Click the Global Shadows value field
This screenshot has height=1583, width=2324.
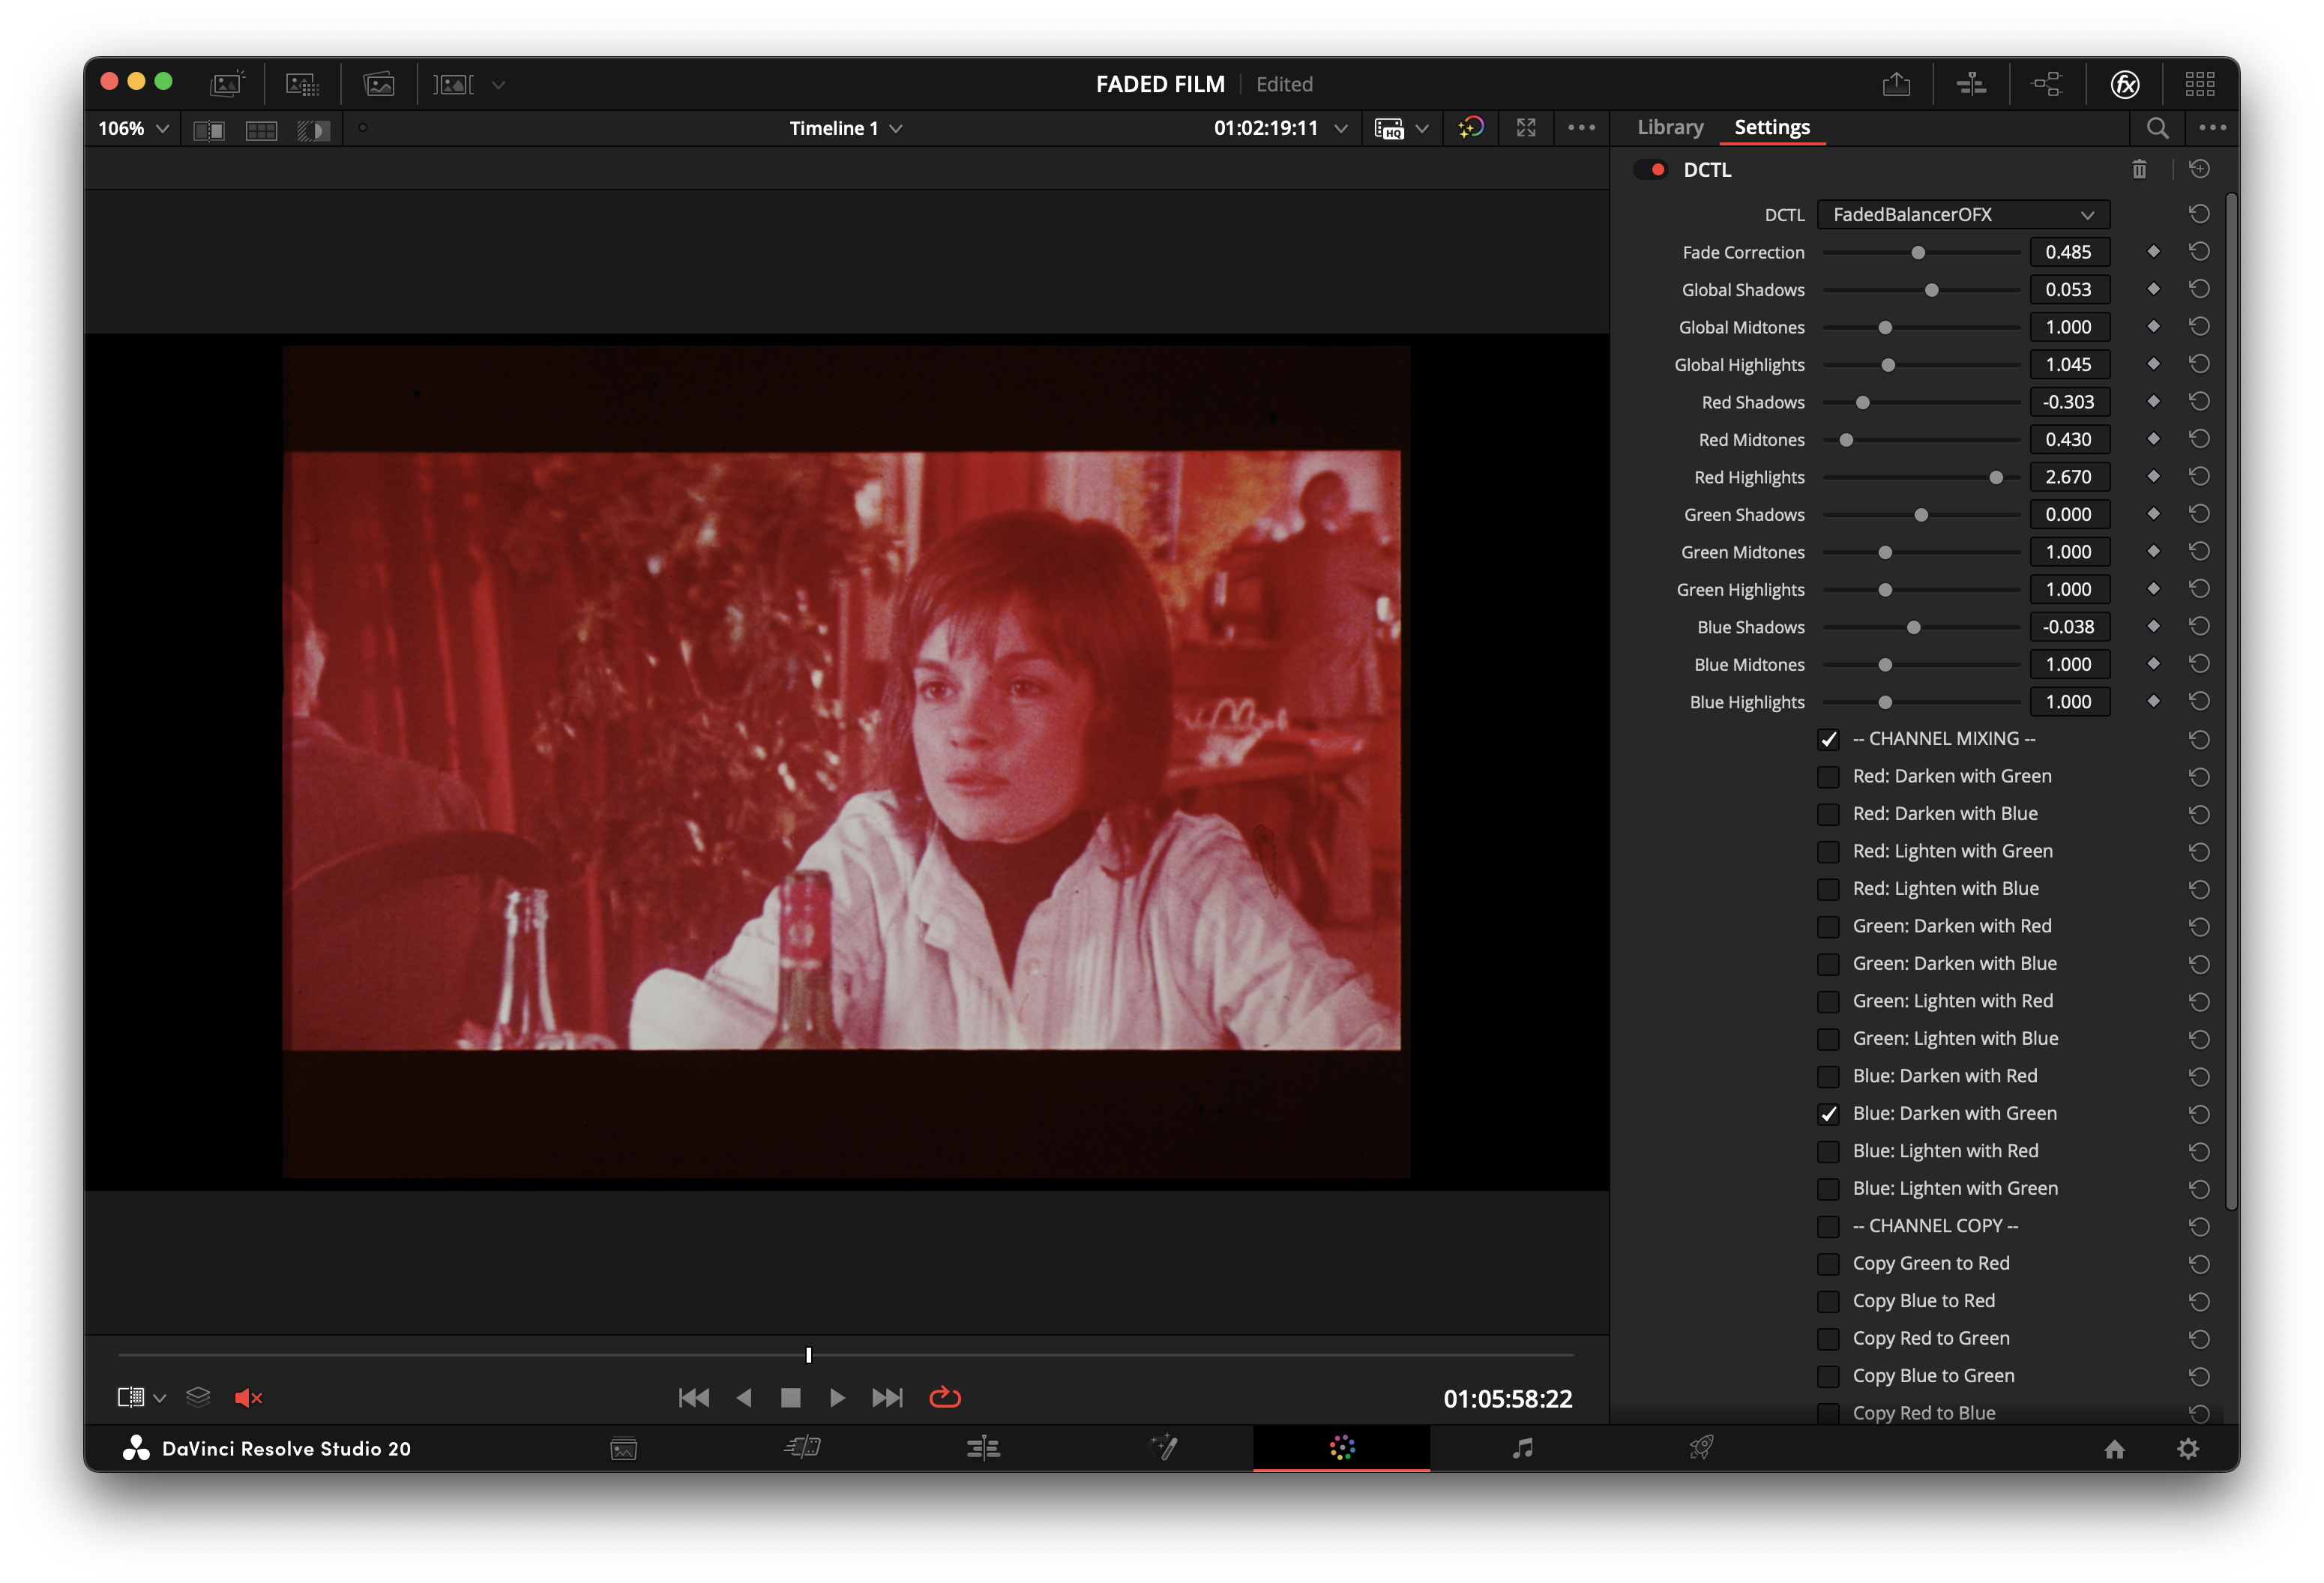pos(2068,289)
